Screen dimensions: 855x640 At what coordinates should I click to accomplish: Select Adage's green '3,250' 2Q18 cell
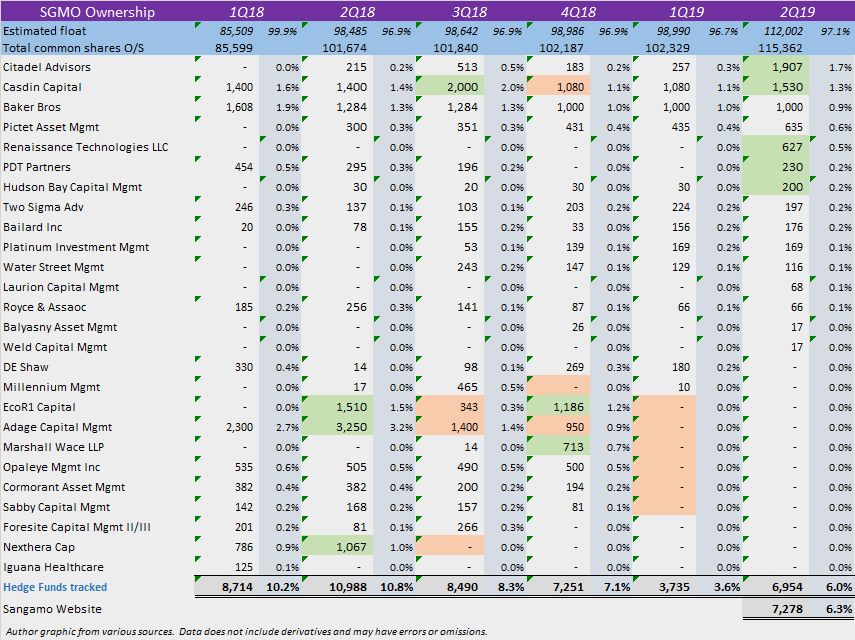(x=337, y=427)
